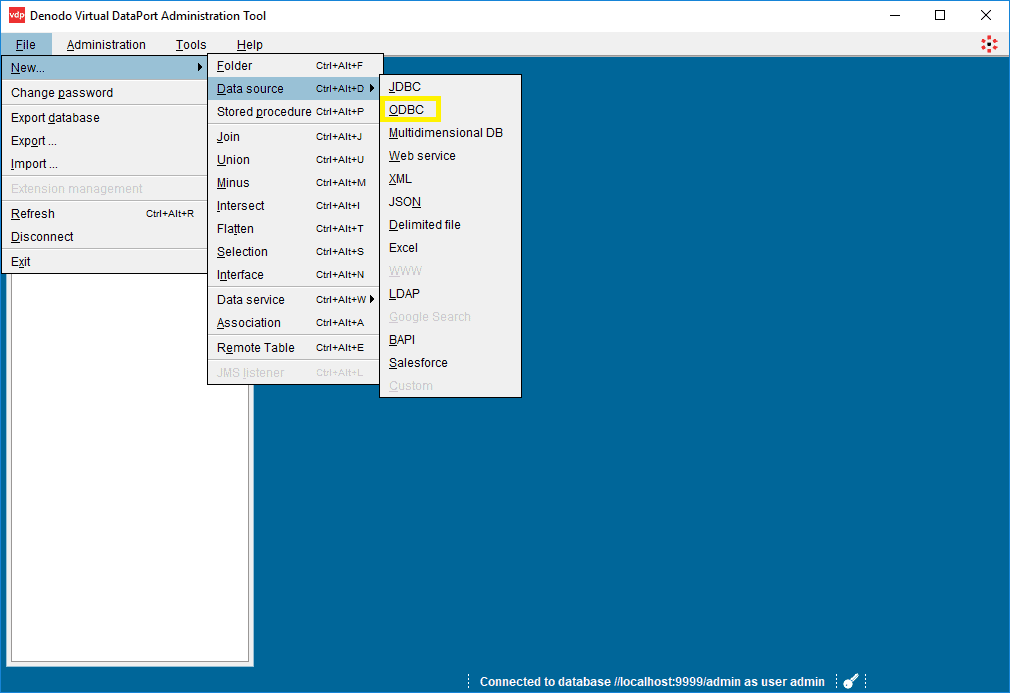Image resolution: width=1010 pixels, height=693 pixels.
Task: Create a new Folder
Action: tap(295, 66)
